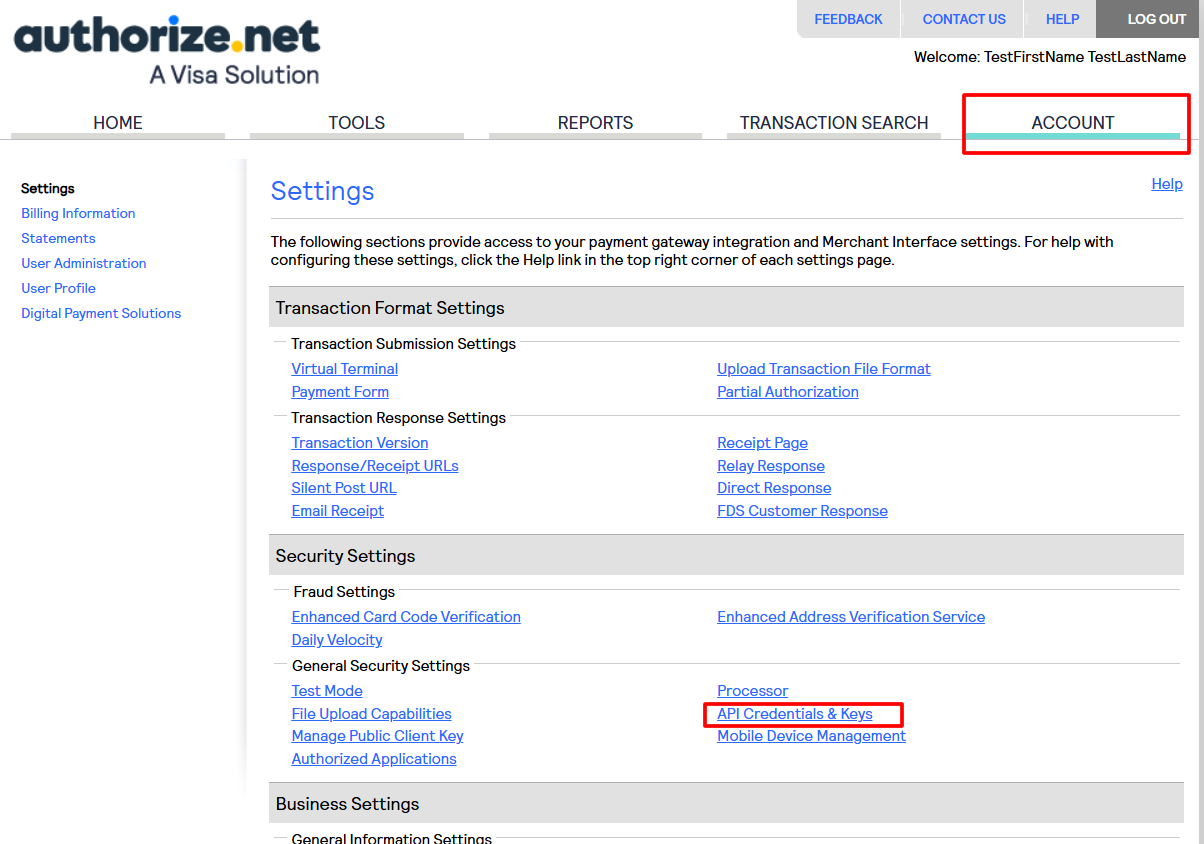
Task: Click the Manage Public Client Key link
Action: [377, 736]
